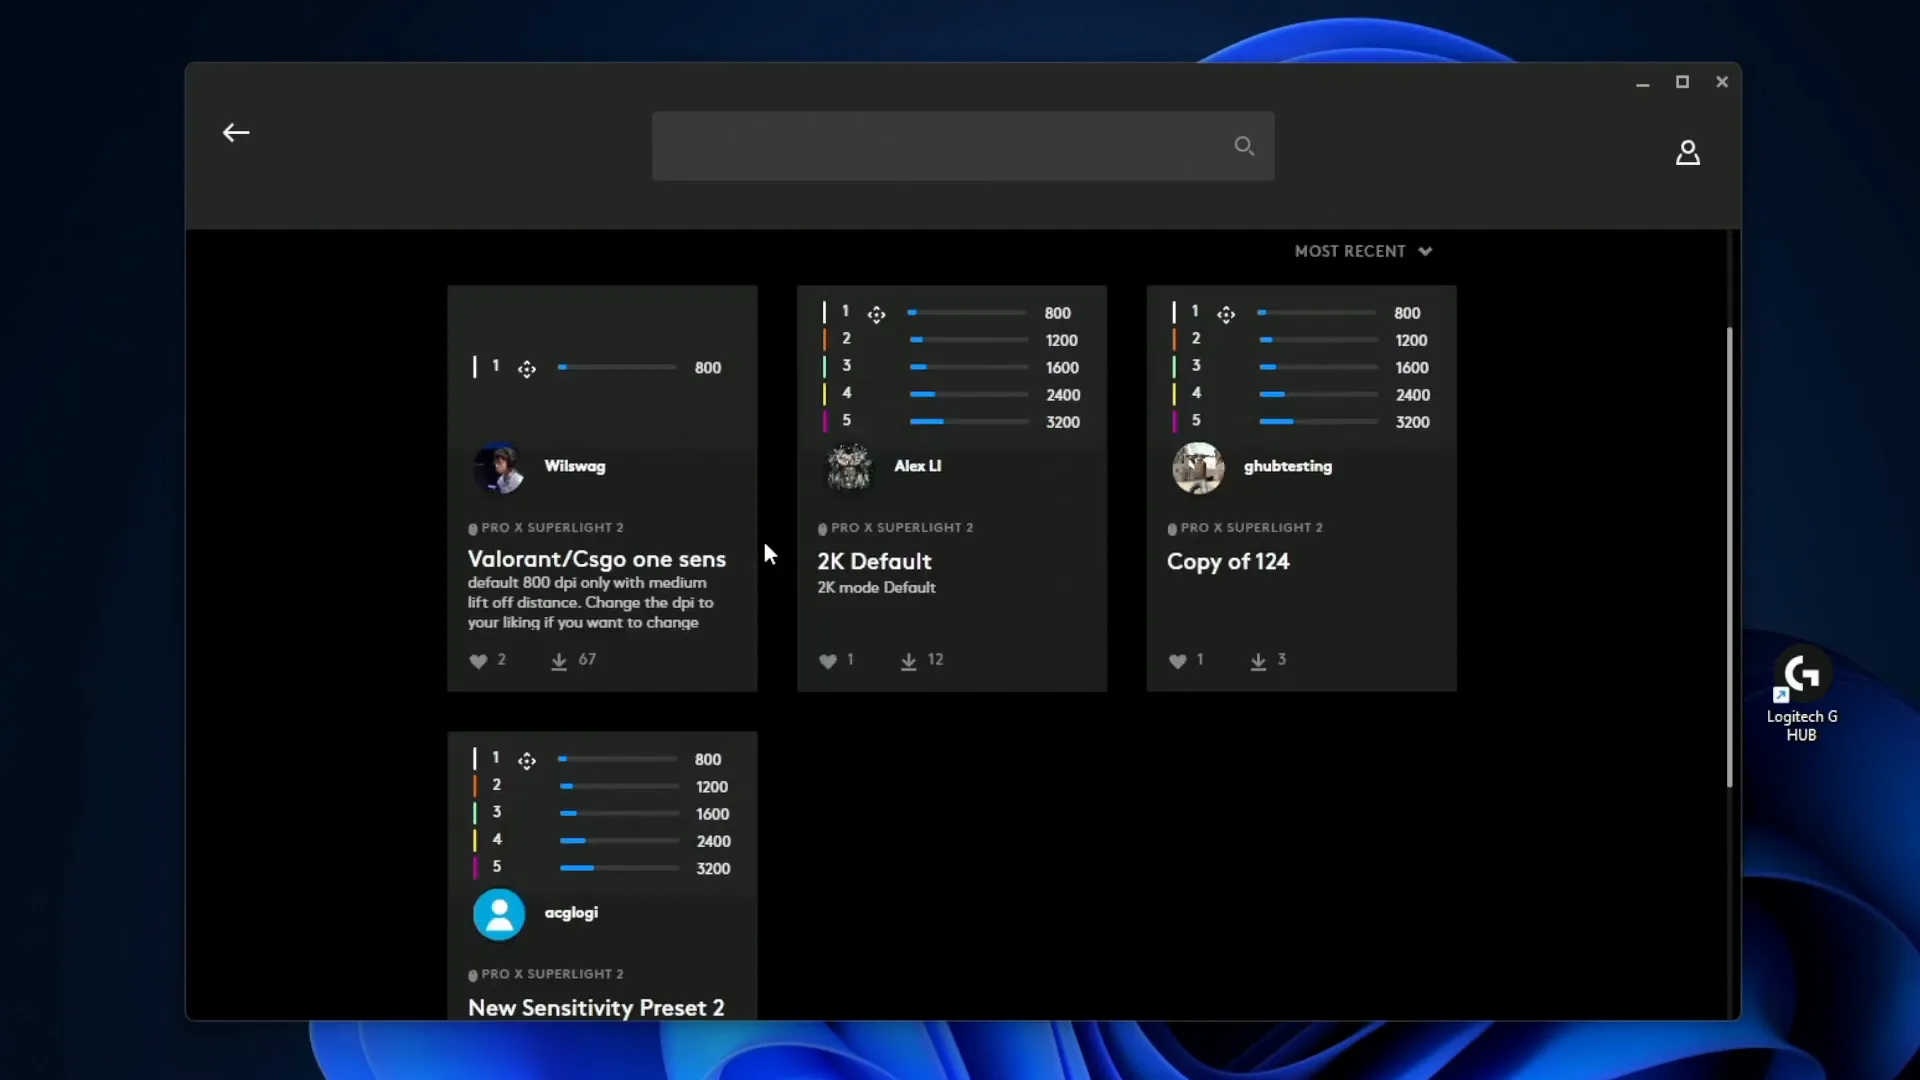This screenshot has width=1920, height=1080.
Task: Click the 12 downloads count on 2K Default
Action: [x=935, y=659]
